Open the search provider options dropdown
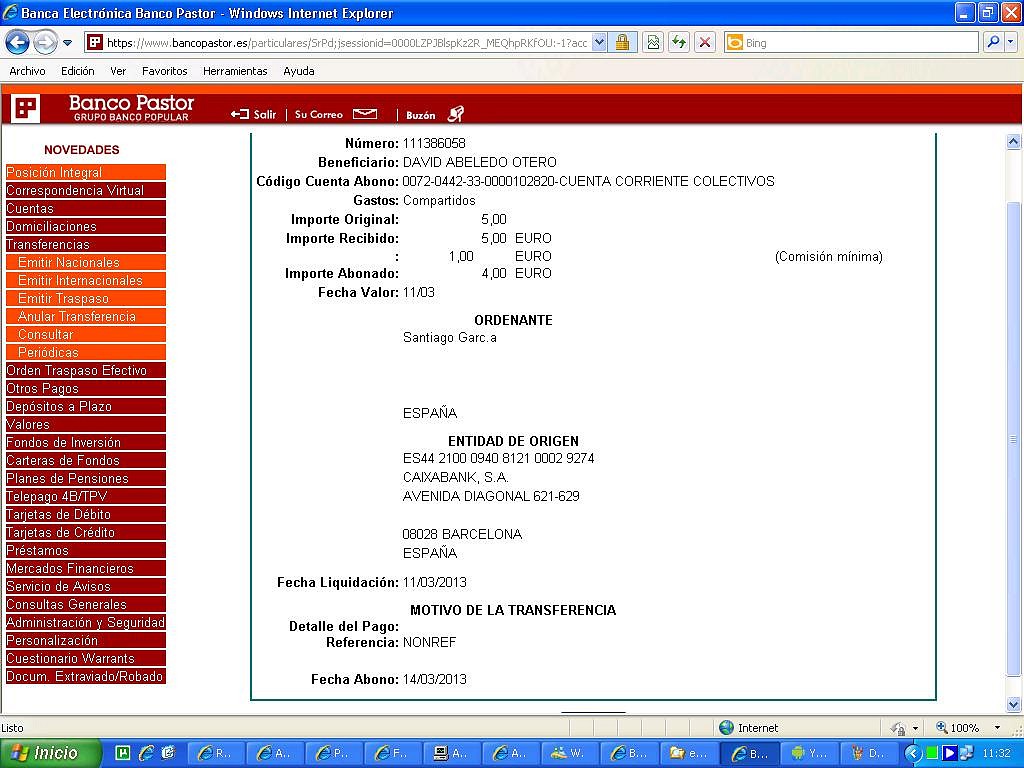The image size is (1024, 768). point(1011,43)
